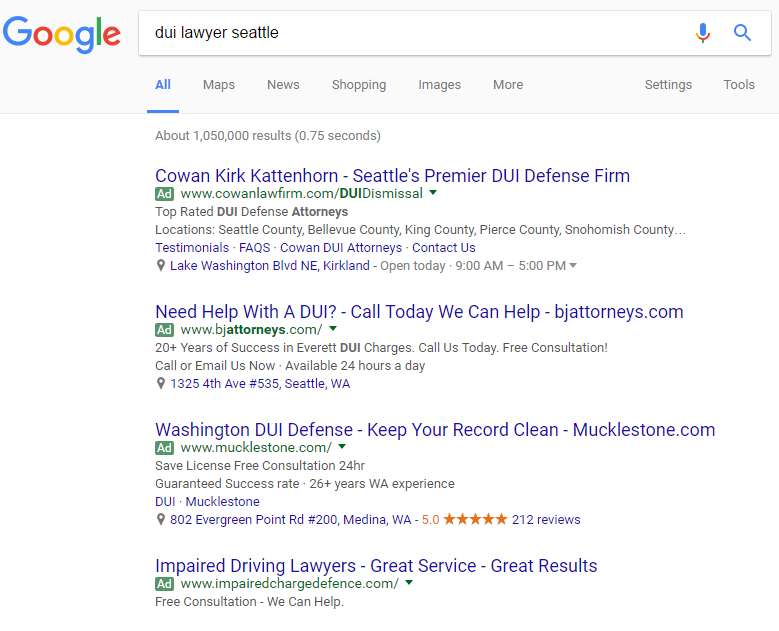Click the map pin beside 802 Evergreen Point Rd
Viewport: 779px width, 631px height.
pos(161,520)
